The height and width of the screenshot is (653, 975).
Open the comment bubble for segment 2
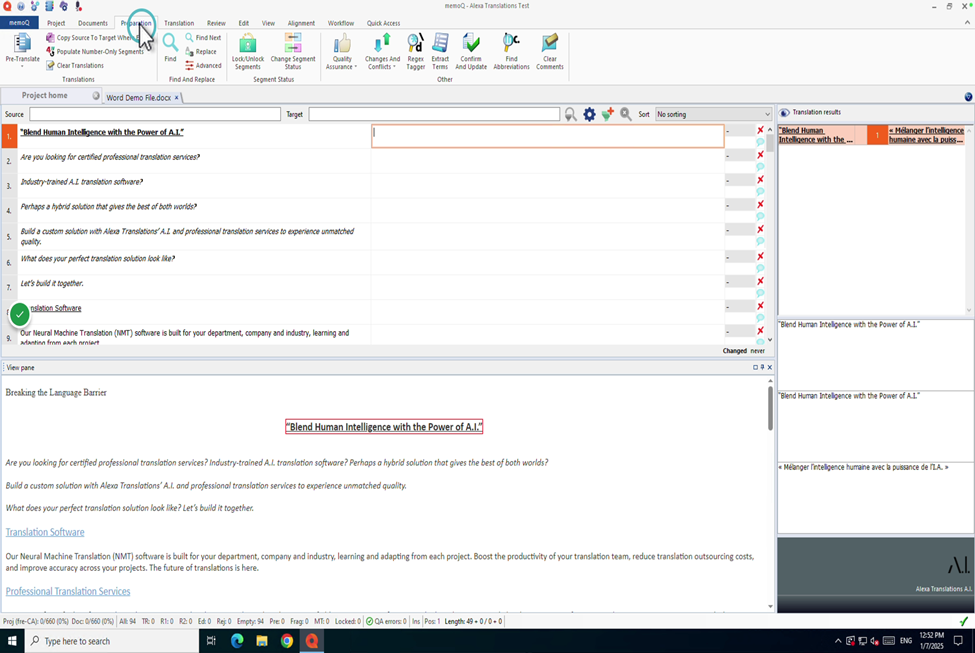(760, 167)
